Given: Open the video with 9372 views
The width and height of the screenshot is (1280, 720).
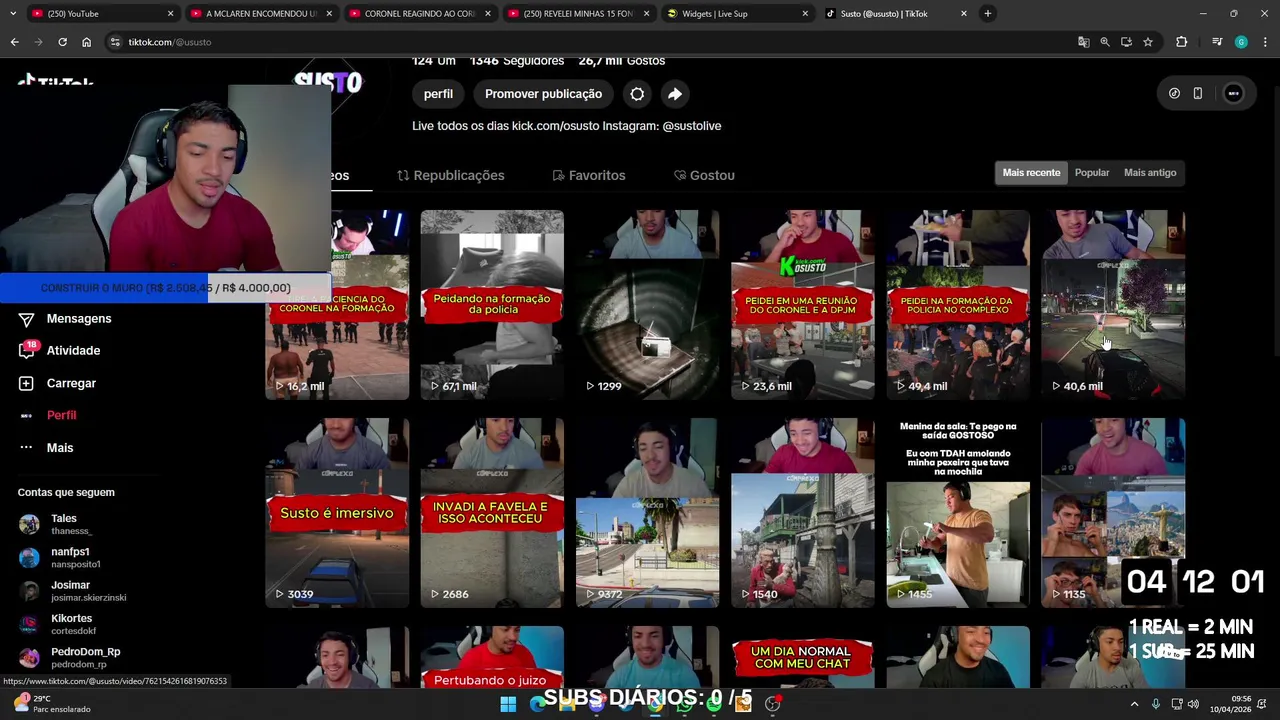Looking at the screenshot, I should 647,513.
